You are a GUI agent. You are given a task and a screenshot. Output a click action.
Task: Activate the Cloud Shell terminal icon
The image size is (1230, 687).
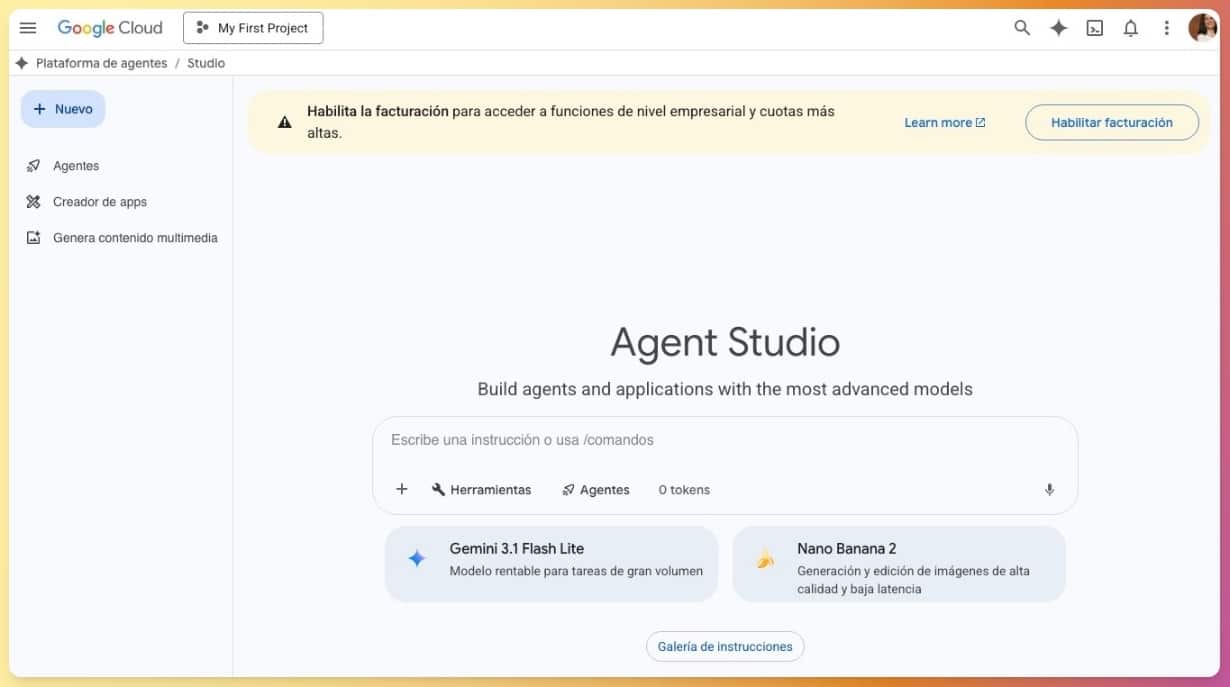[x=1095, y=28]
